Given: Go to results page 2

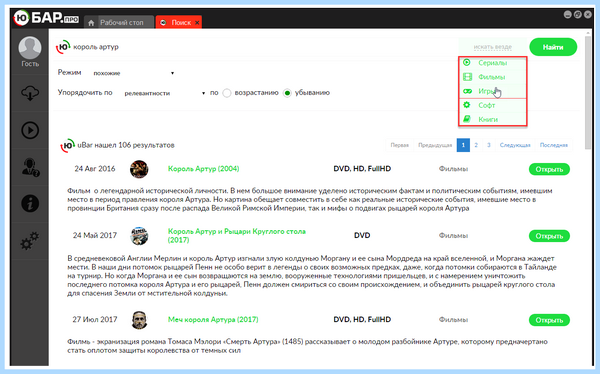Looking at the screenshot, I should tap(476, 145).
